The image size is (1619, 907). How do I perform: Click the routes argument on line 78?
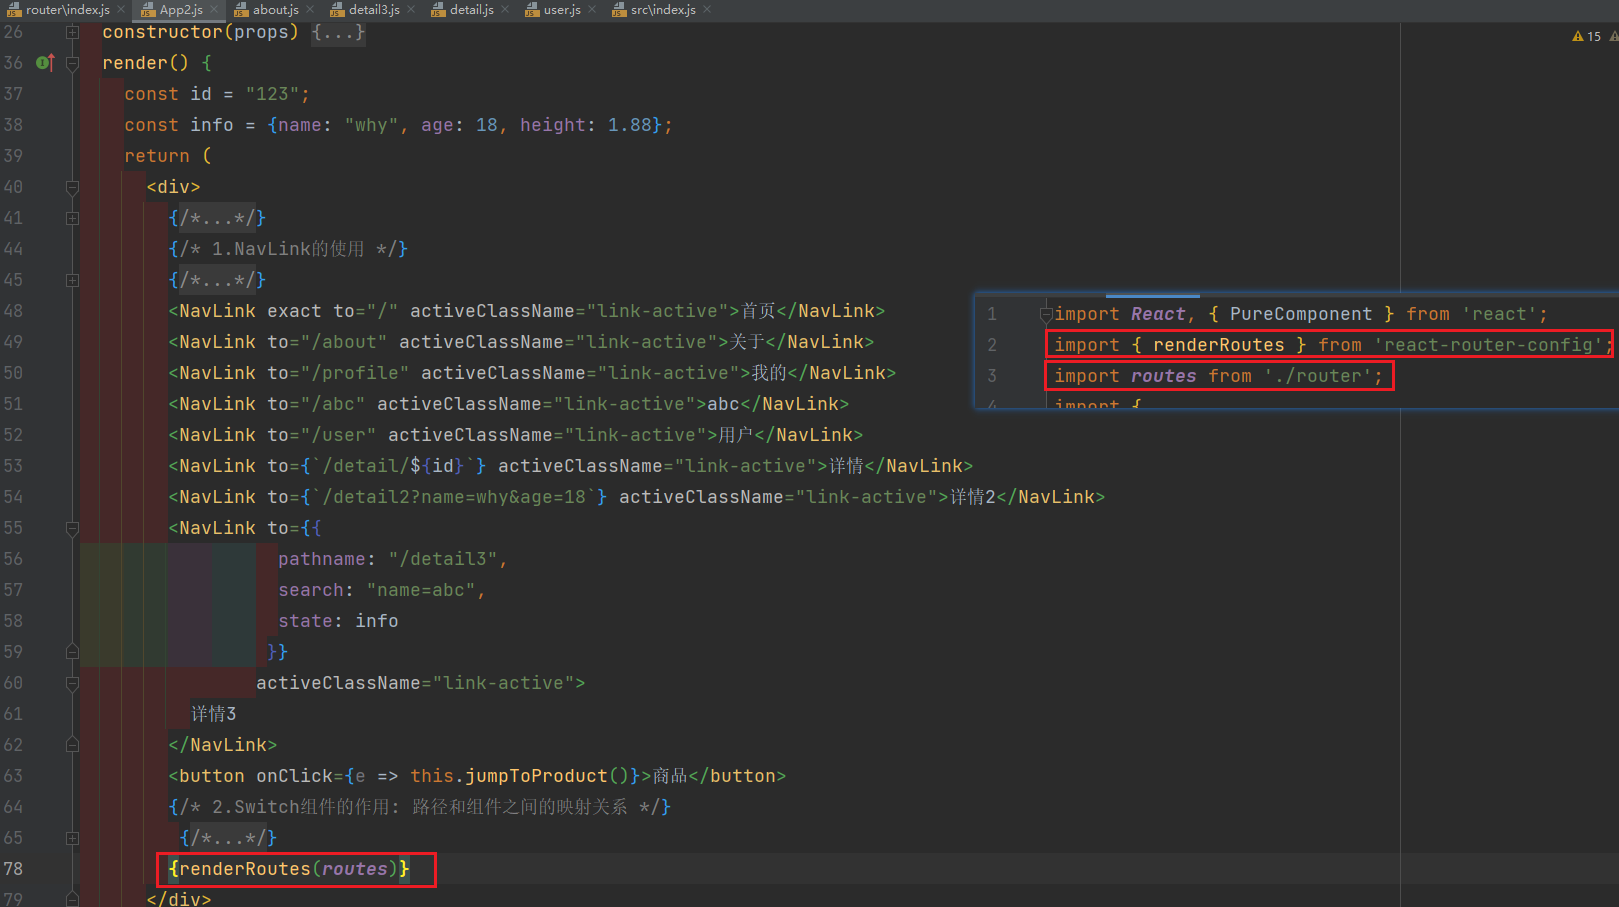click(354, 869)
